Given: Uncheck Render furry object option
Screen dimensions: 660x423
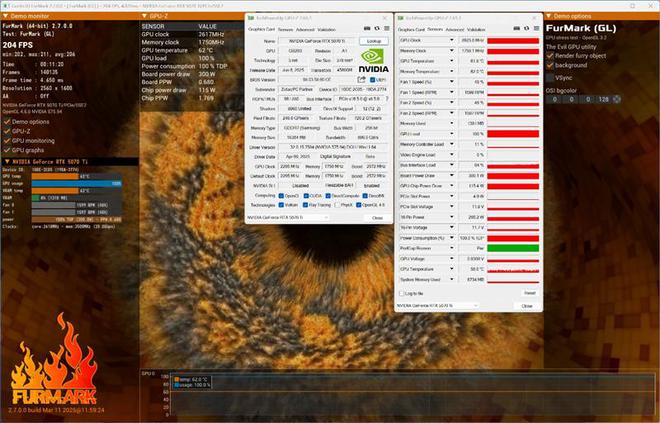Looking at the screenshot, I should pyautogui.click(x=550, y=56).
